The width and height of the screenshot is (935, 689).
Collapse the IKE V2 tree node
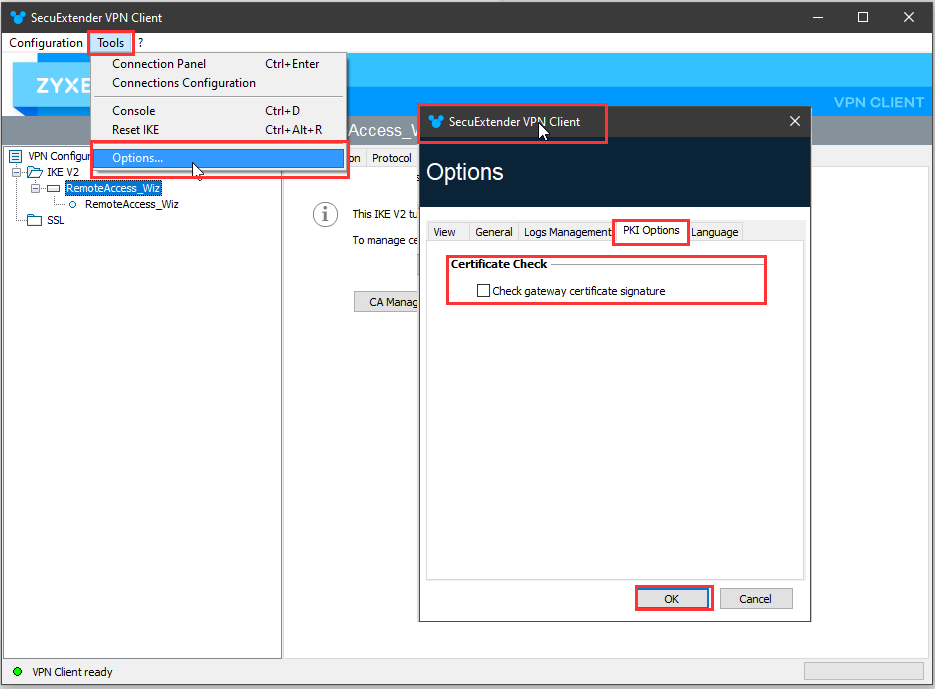17,172
